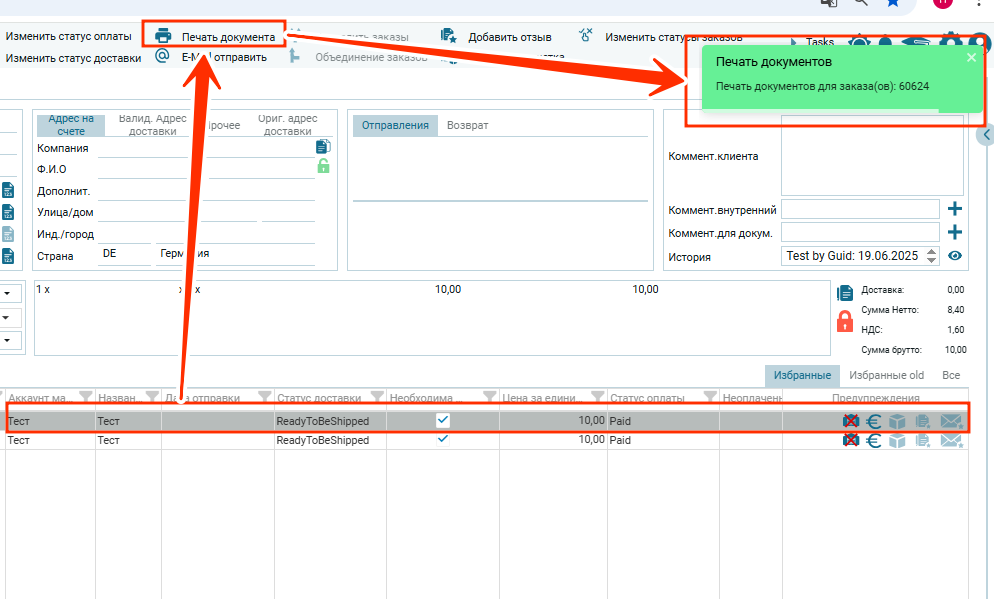Toggle the Необходима checkbox in second row
The image size is (994, 599).
(x=443, y=439)
